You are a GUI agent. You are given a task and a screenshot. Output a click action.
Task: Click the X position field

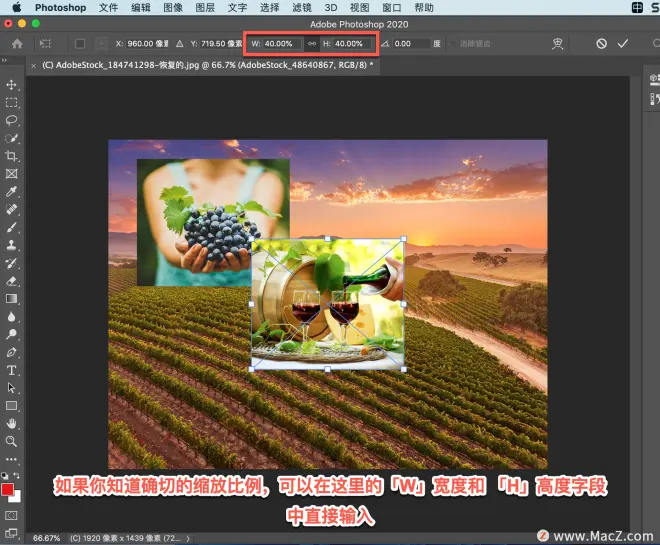[x=147, y=44]
